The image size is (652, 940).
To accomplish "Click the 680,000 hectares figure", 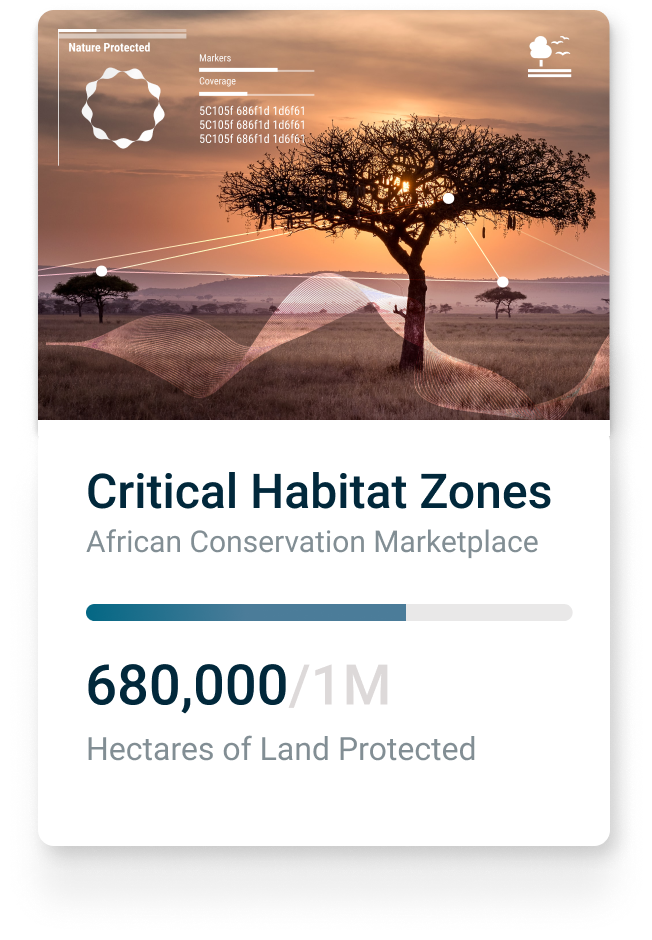I will tap(187, 687).
